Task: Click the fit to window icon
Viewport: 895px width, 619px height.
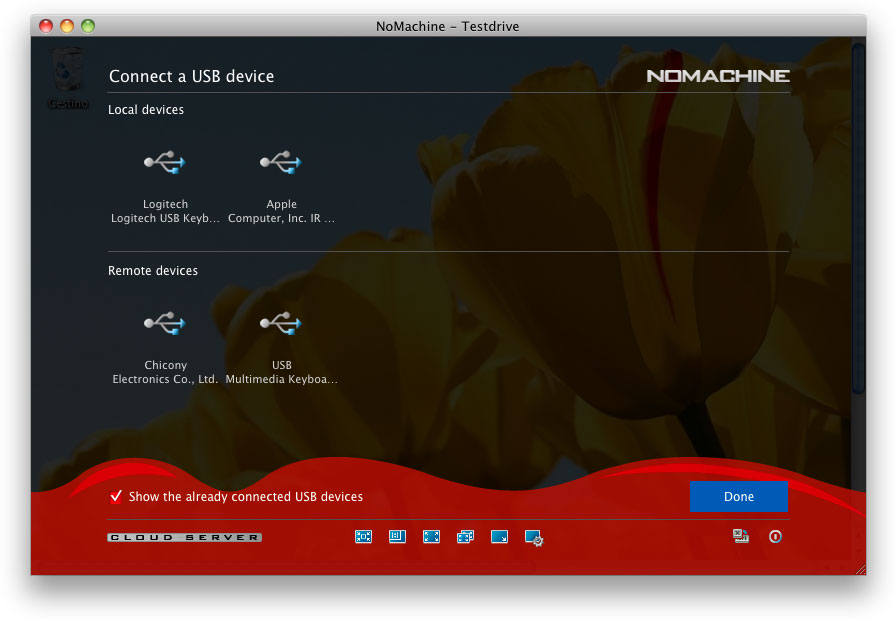Action: (363, 537)
